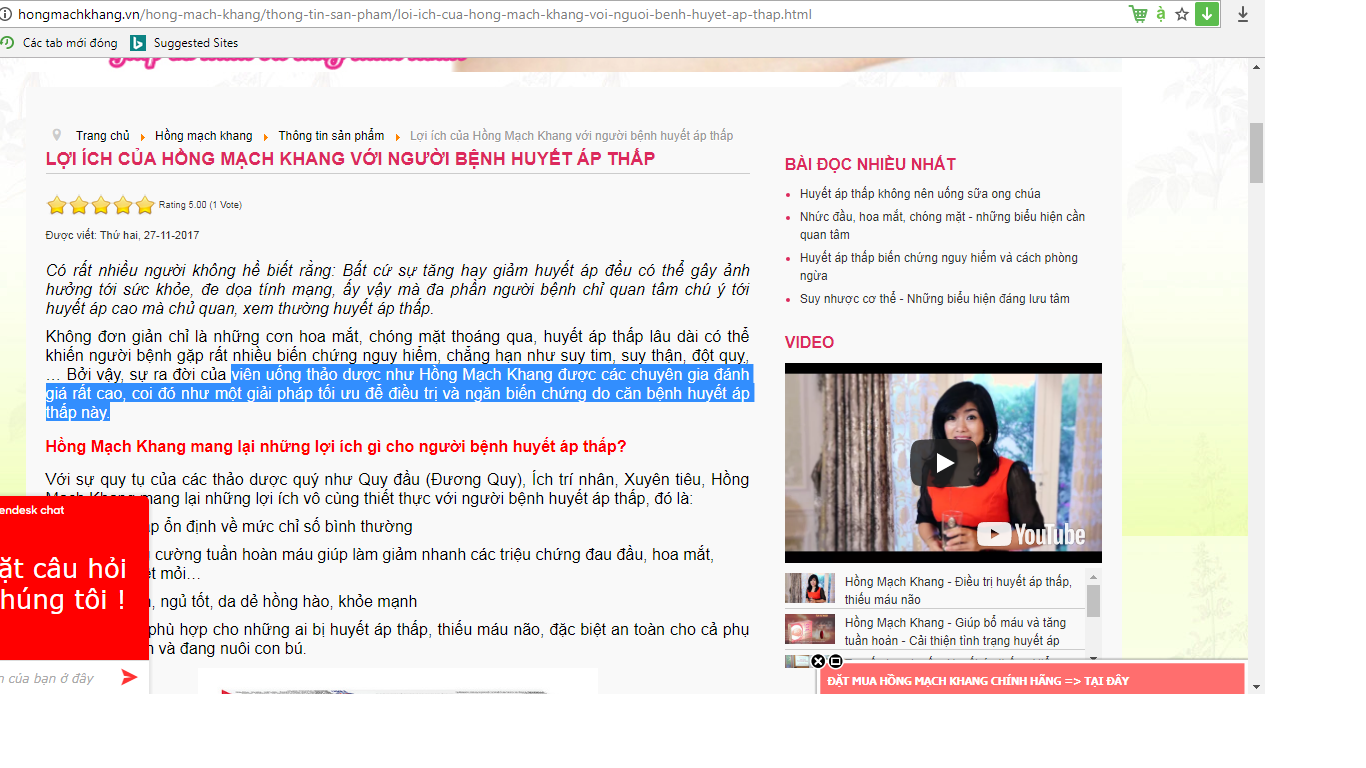This screenshot has width=1366, height=768.
Task: Open 'Huyết áp thấp không nên uống sữa ong chúa'
Action: pos(920,194)
